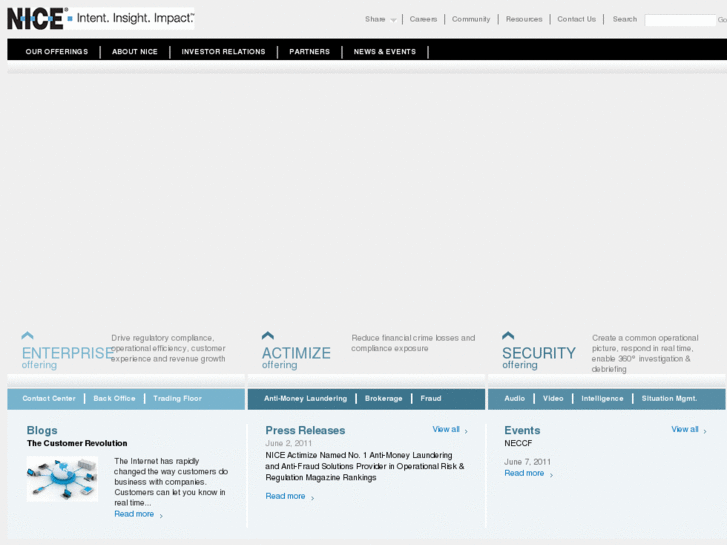
Task: Open the Share dropdown
Action: coord(380,19)
